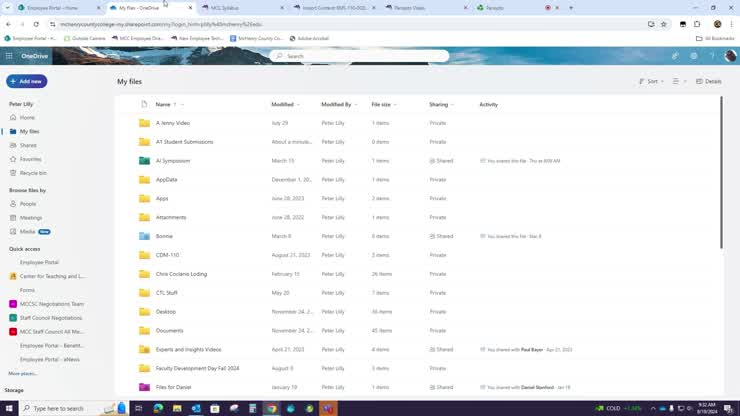Click the file list vertical scrollbar

pyautogui.click(x=721, y=172)
